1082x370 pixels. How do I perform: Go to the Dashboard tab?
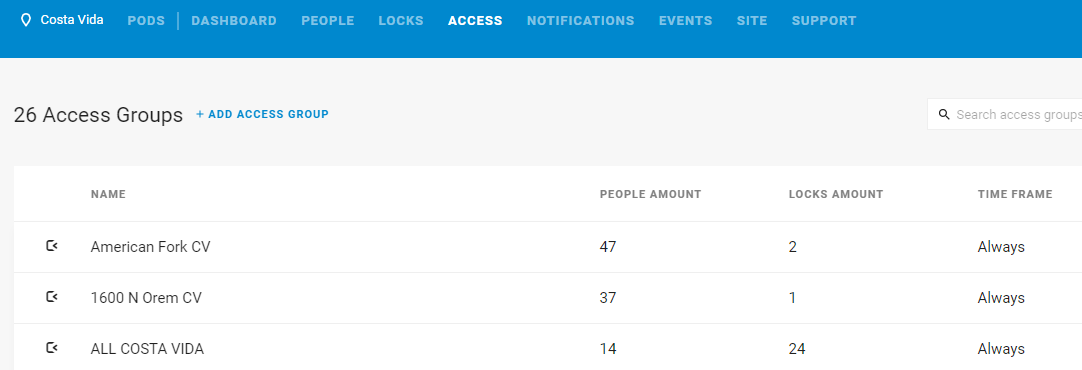tap(234, 21)
